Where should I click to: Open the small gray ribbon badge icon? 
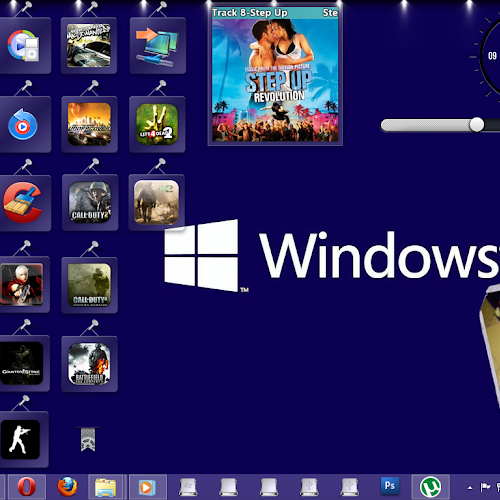pos(88,439)
